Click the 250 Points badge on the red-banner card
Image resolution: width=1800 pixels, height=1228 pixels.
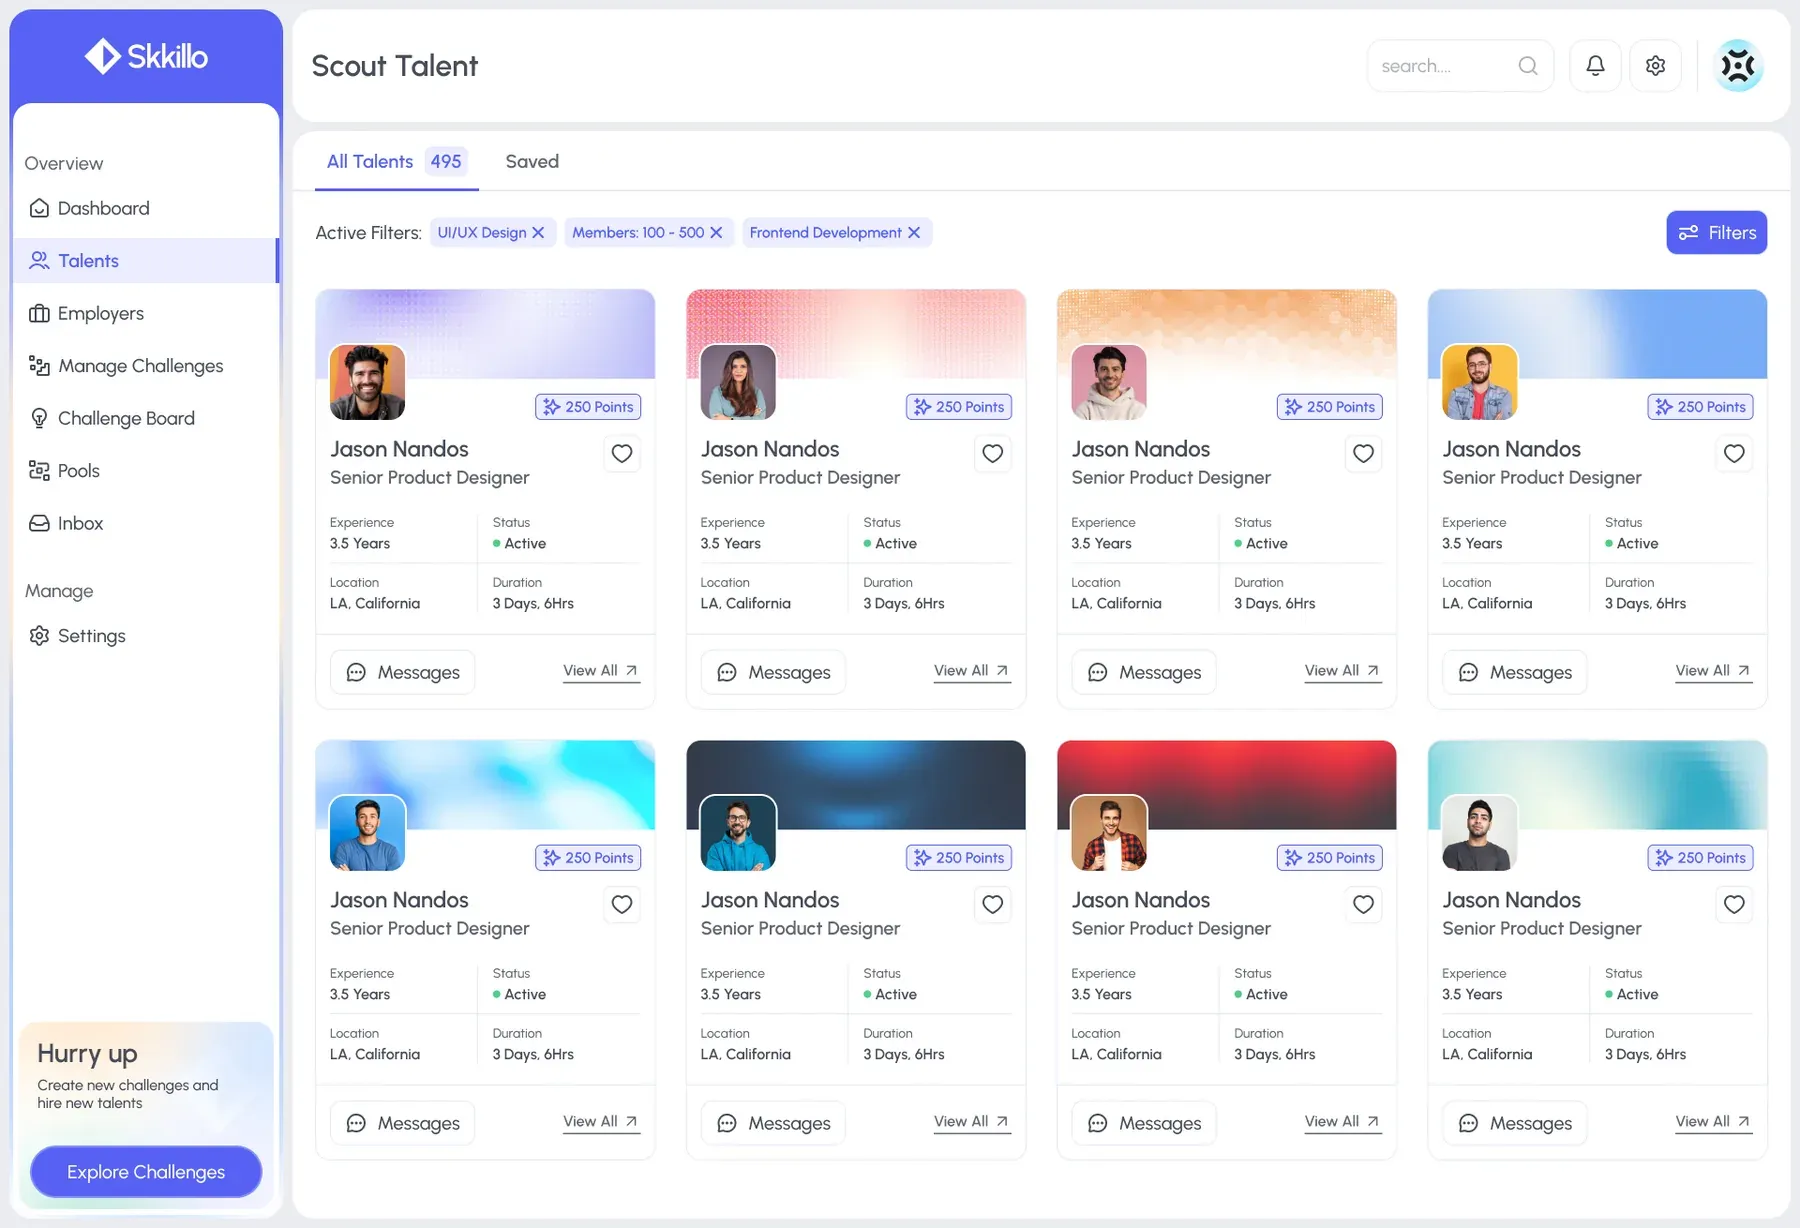coord(1330,858)
